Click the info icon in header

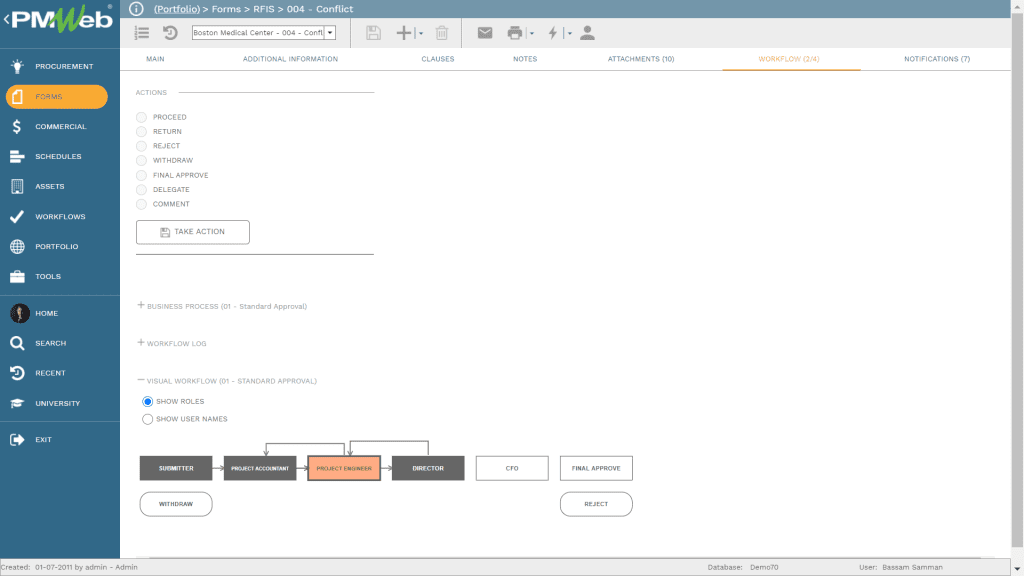click(136, 8)
